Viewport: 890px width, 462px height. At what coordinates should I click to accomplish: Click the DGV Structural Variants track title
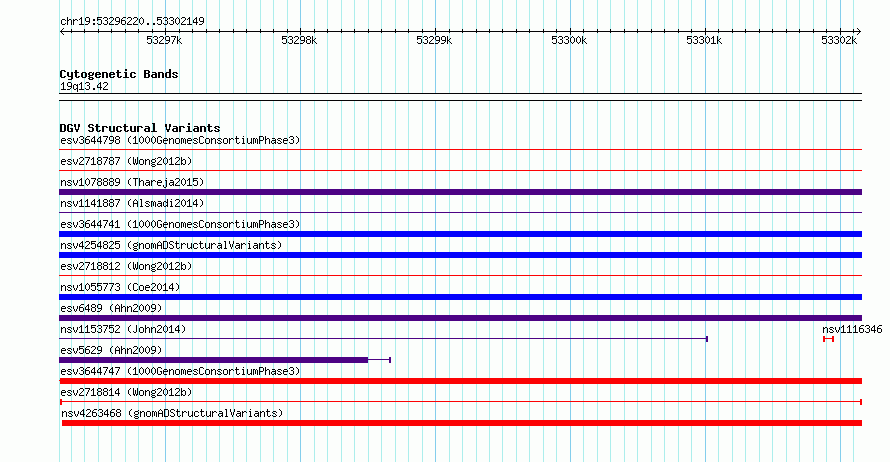pos(140,128)
